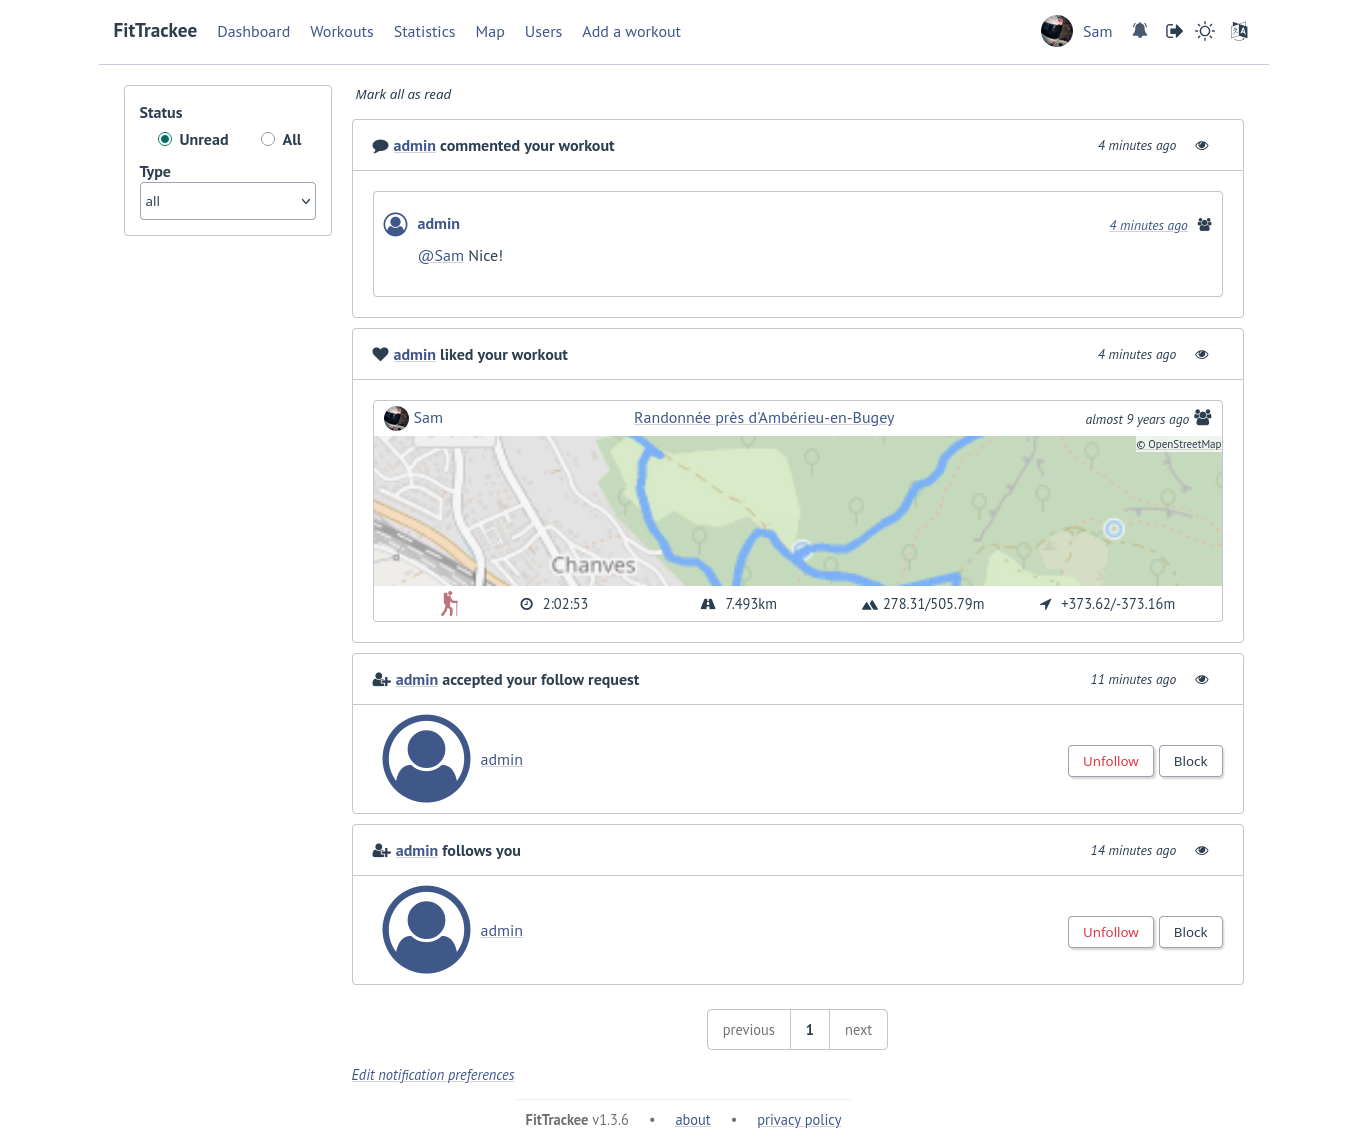
Task: Click admin's large avatar in follow request card
Action: tap(426, 759)
